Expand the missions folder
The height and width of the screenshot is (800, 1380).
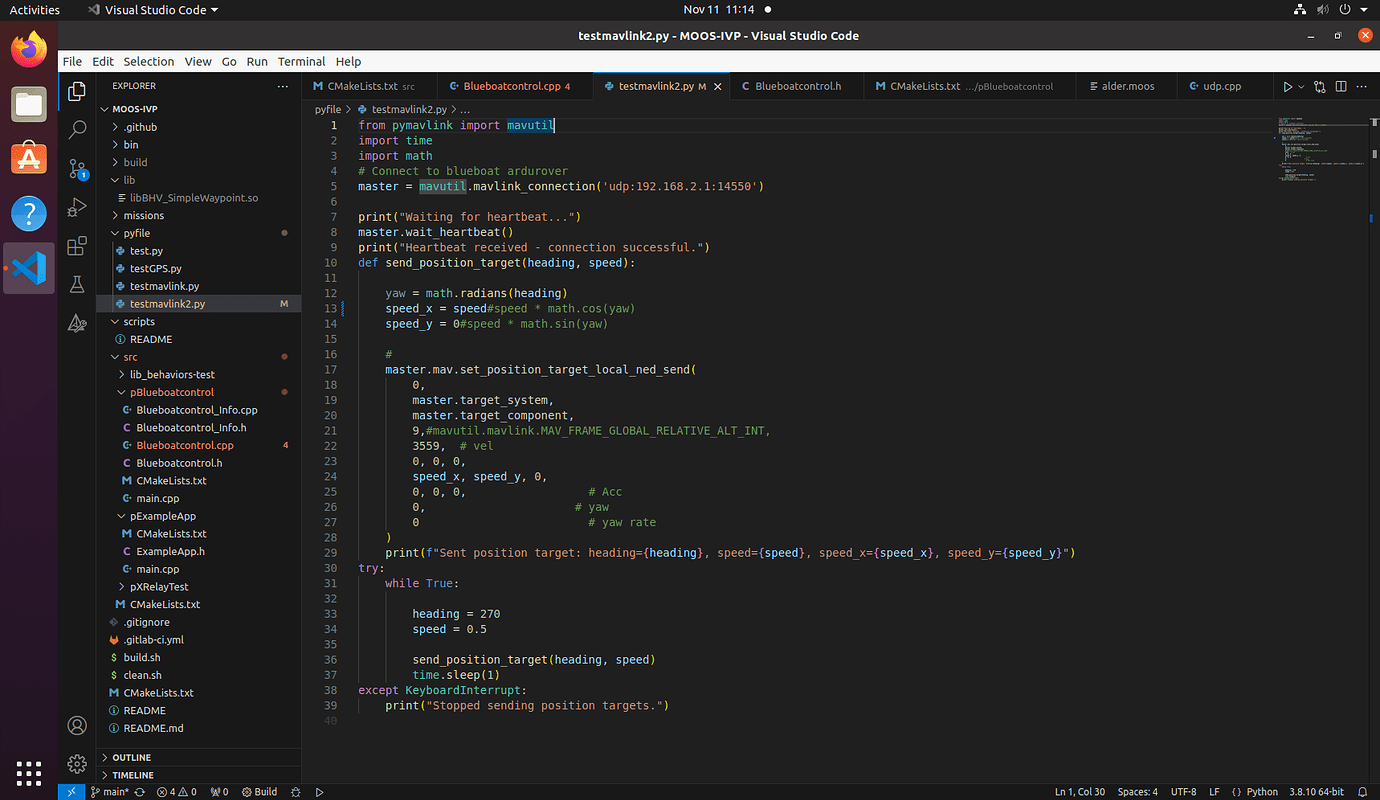click(x=143, y=215)
